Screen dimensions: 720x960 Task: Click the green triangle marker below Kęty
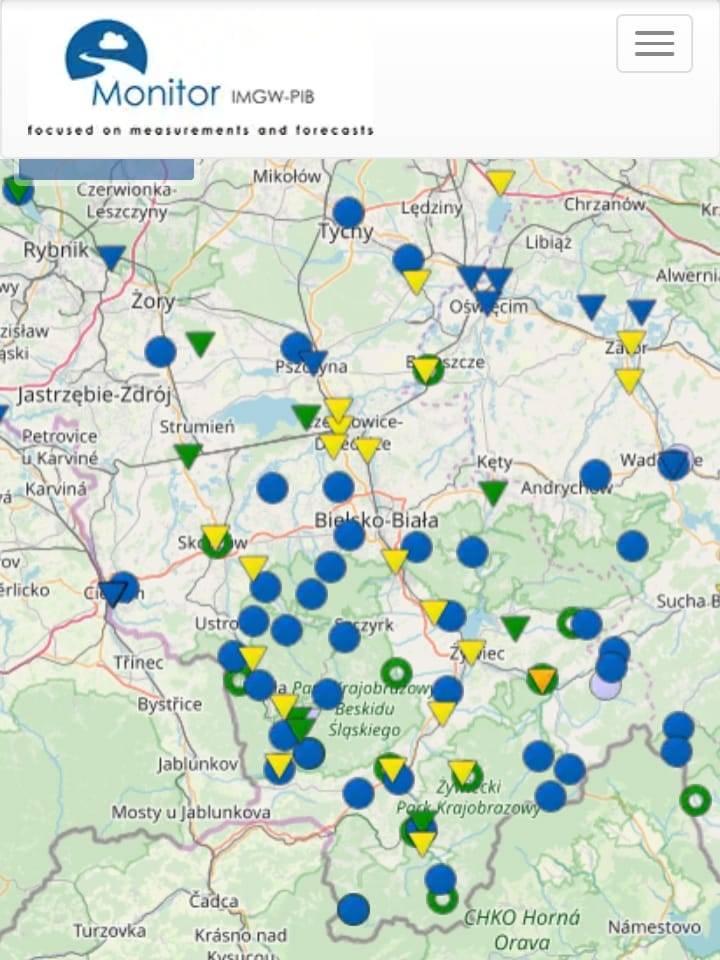493,492
